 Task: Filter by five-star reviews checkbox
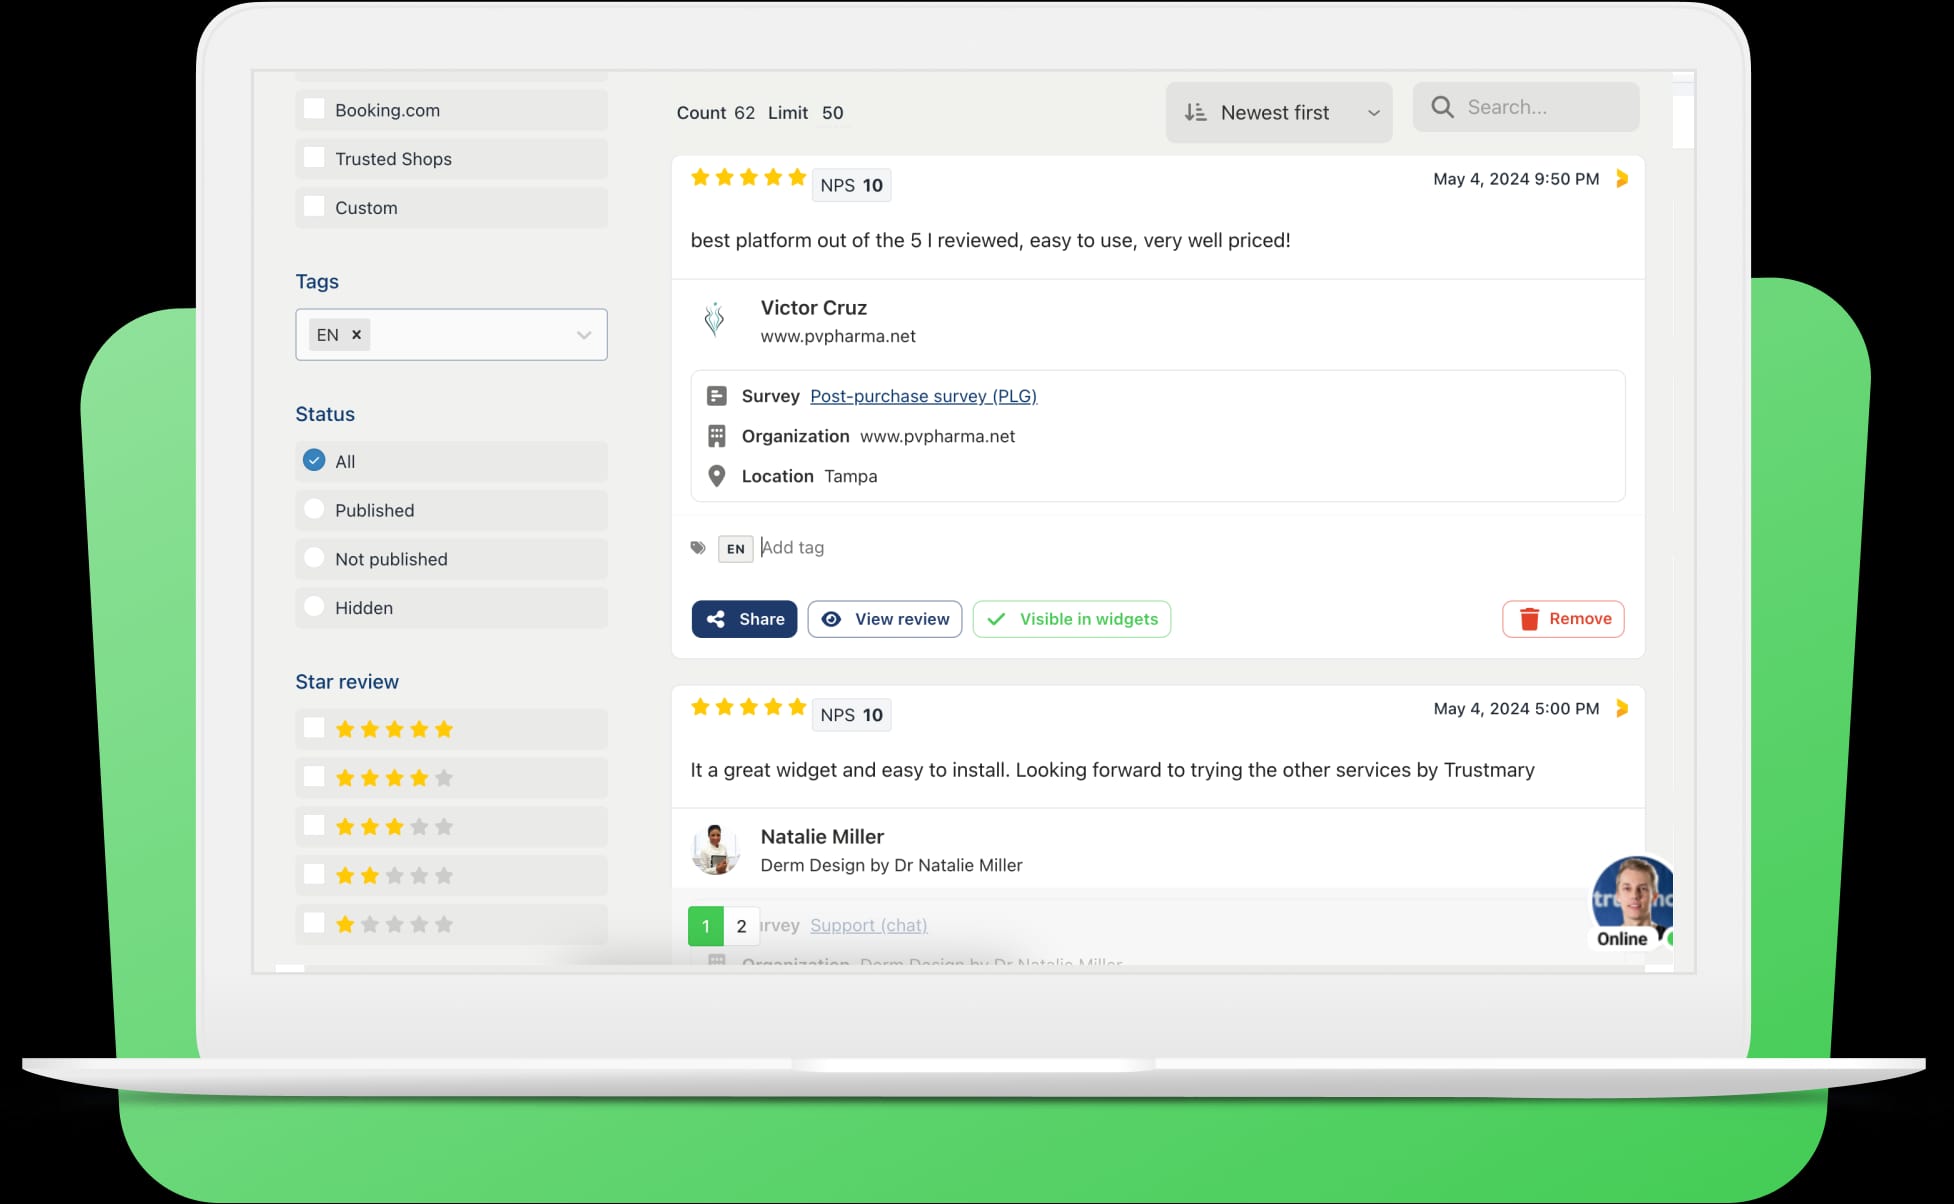click(314, 728)
